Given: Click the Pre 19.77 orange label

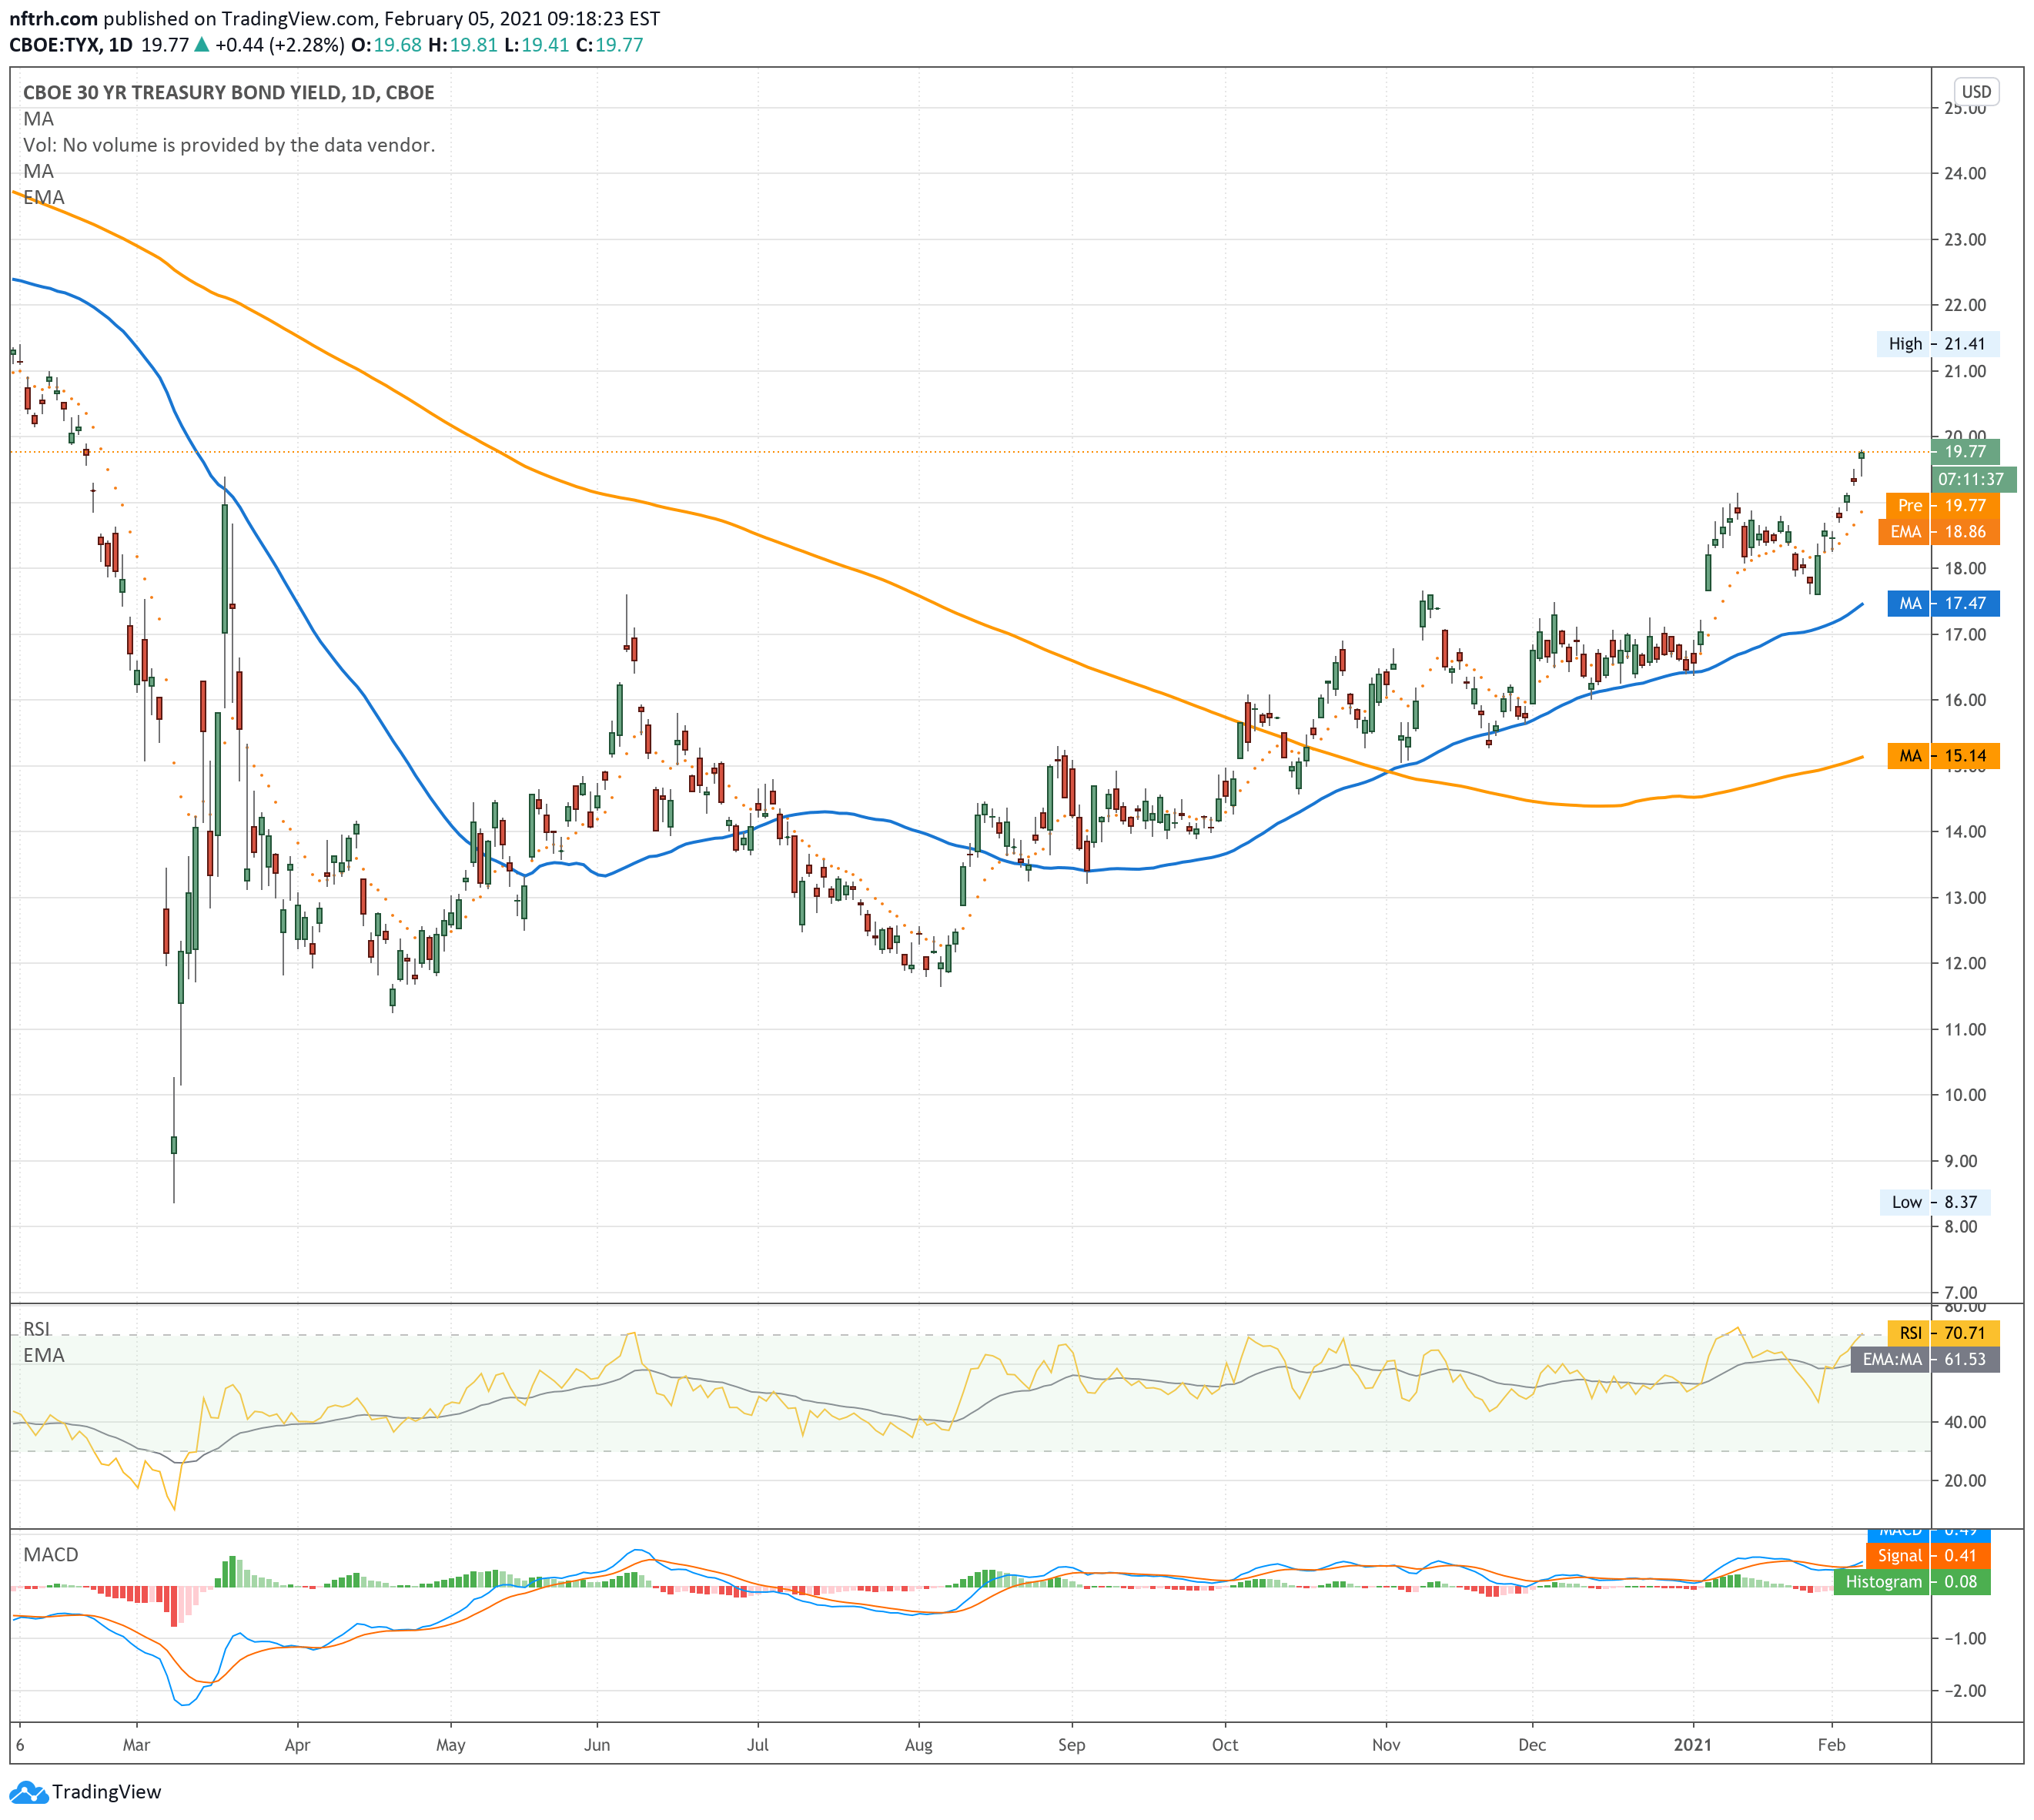Looking at the screenshot, I should [1942, 506].
